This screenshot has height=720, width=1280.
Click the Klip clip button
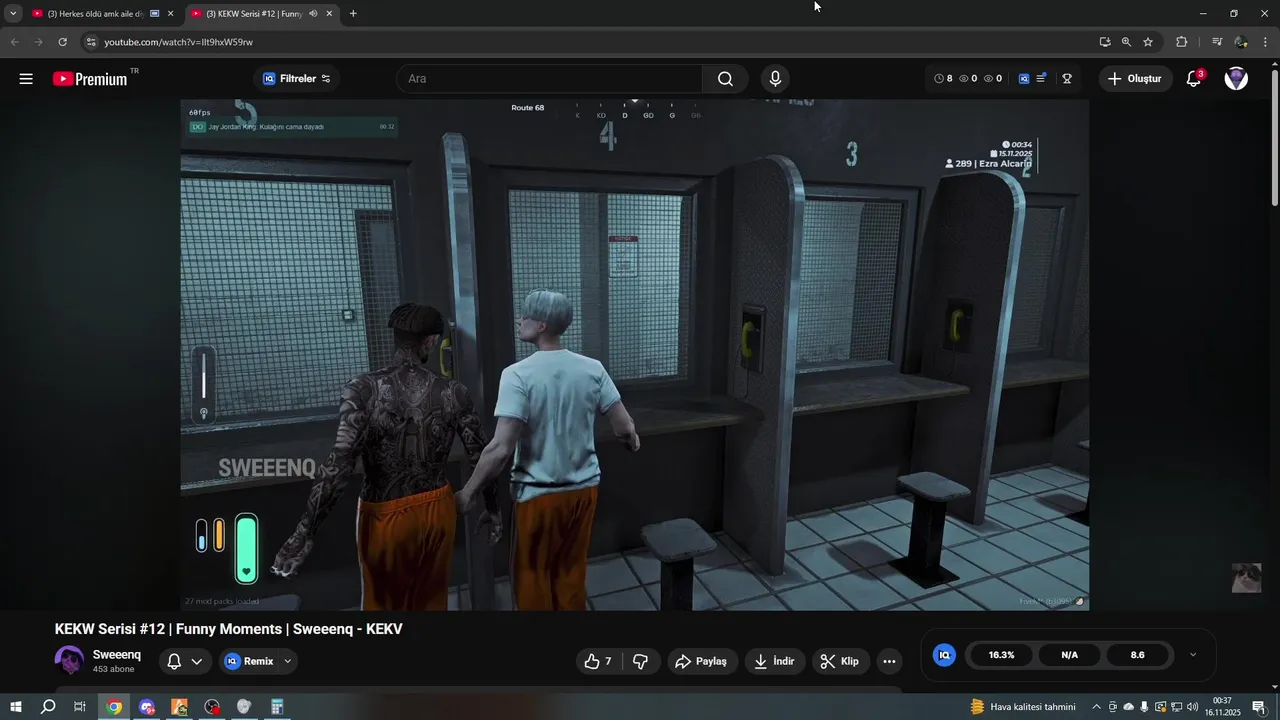click(x=840, y=661)
